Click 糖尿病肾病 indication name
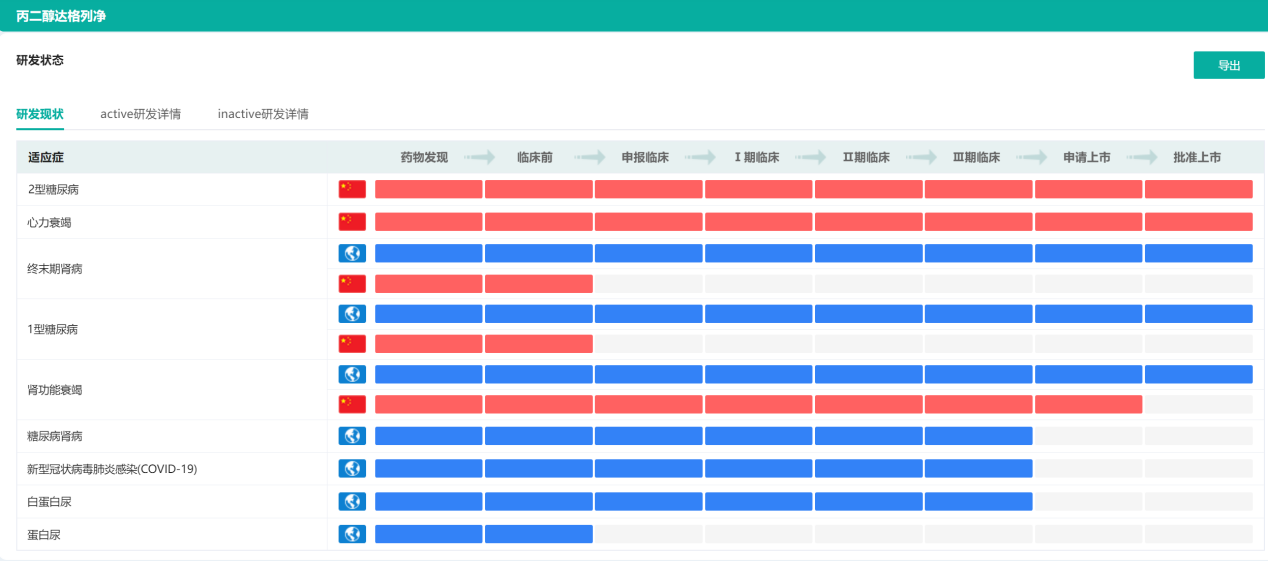Screen dimensions: 1268x561 [x=55, y=436]
